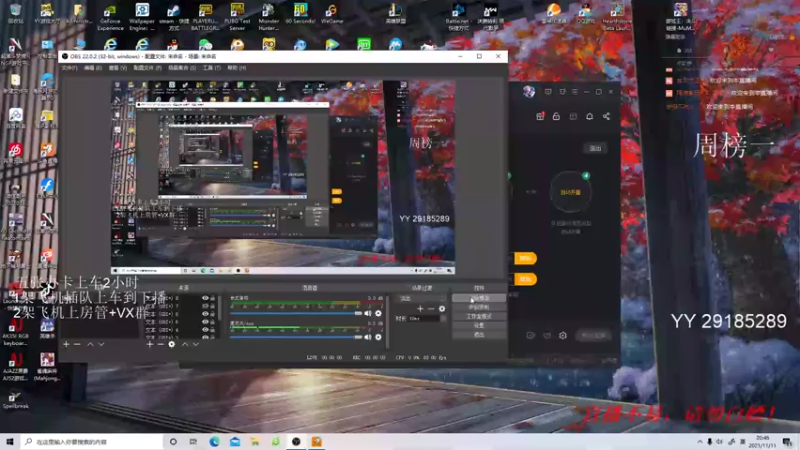Open 60 Seconds! desktop shortcut
Viewport: 800px width, 450px height.
[x=301, y=14]
